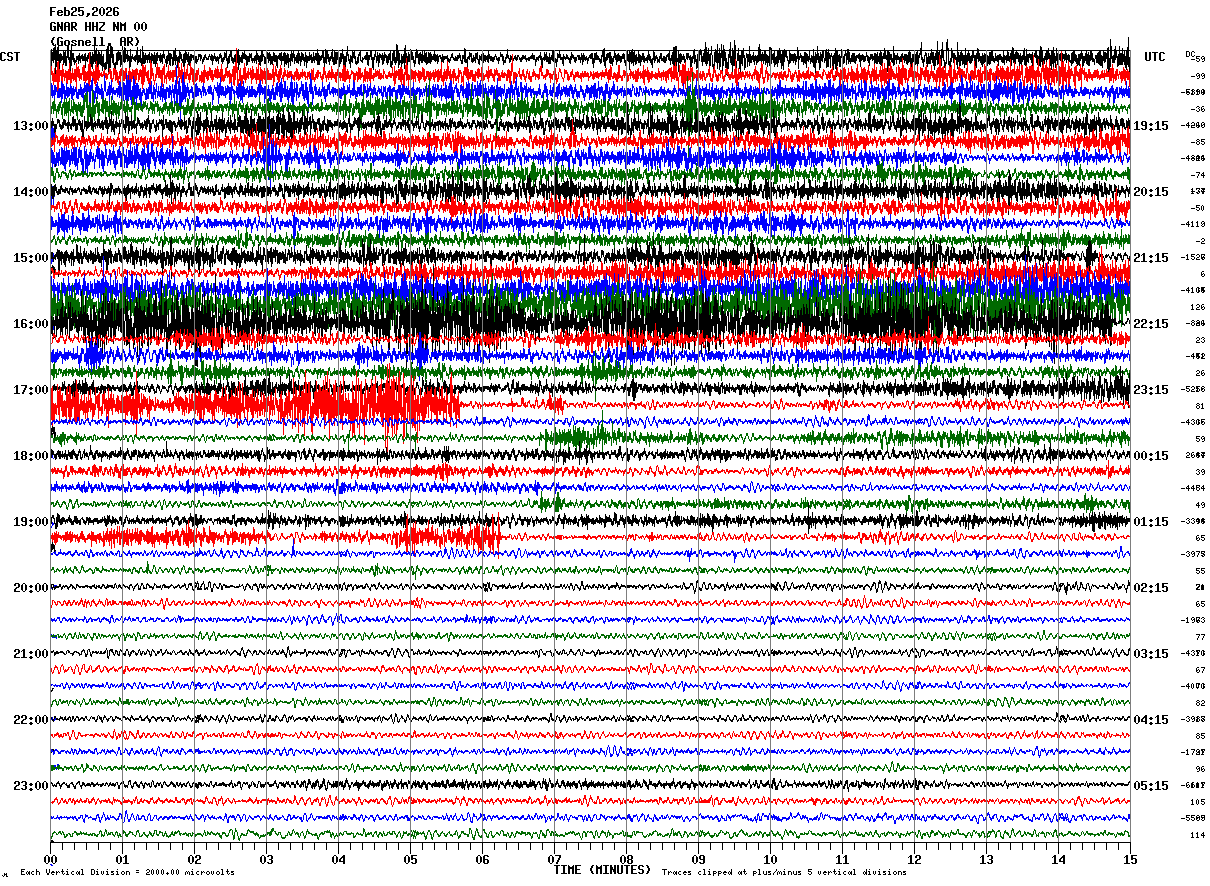The width and height of the screenshot is (1210, 886).
Task: Click the 15:00 CST time label
Action: point(31,258)
